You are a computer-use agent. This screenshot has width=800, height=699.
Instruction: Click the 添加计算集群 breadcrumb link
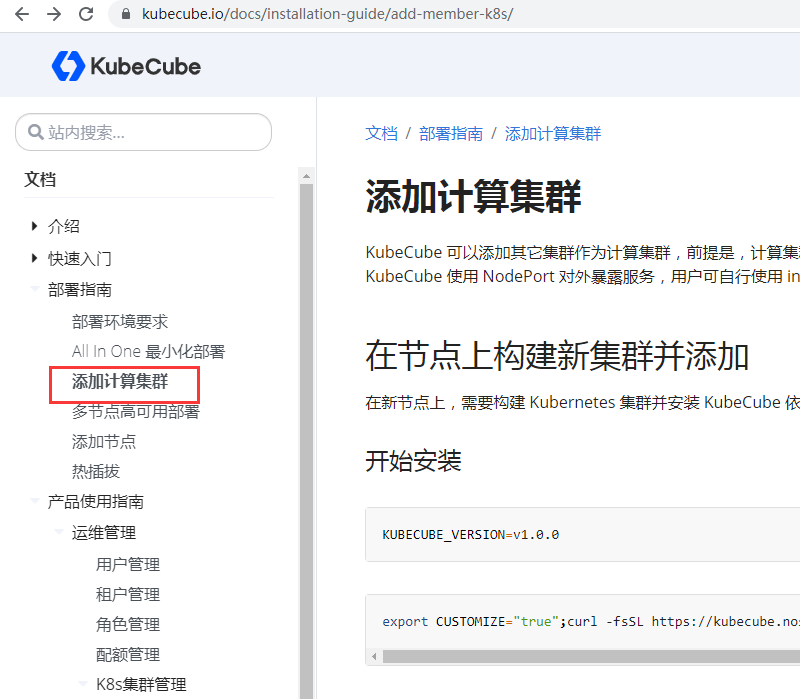[x=553, y=134]
